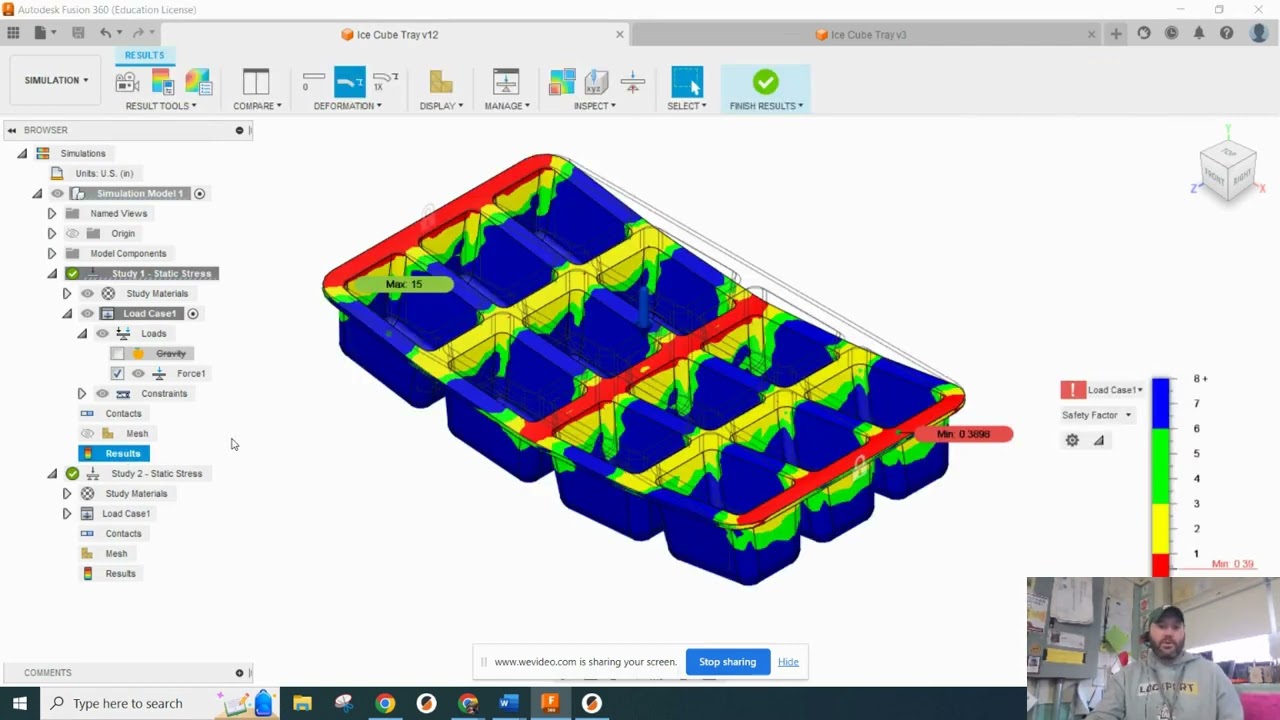Open the Finish Results menu label
The width and height of the screenshot is (1280, 720).
(x=766, y=106)
